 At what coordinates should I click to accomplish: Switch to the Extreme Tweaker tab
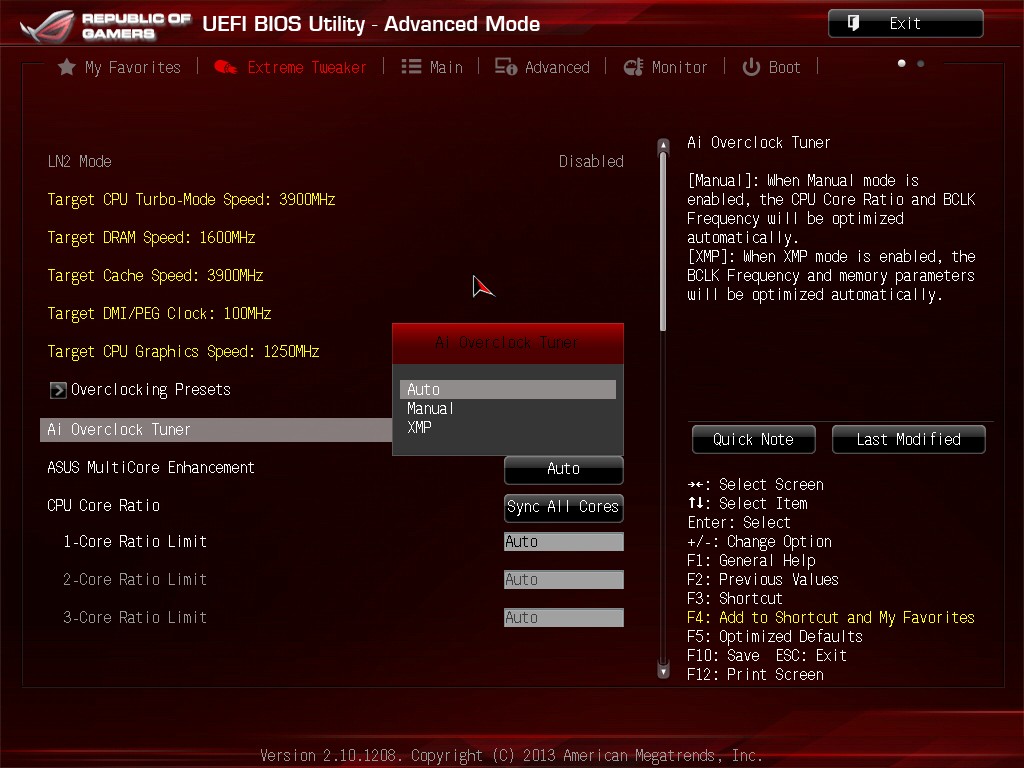[290, 67]
